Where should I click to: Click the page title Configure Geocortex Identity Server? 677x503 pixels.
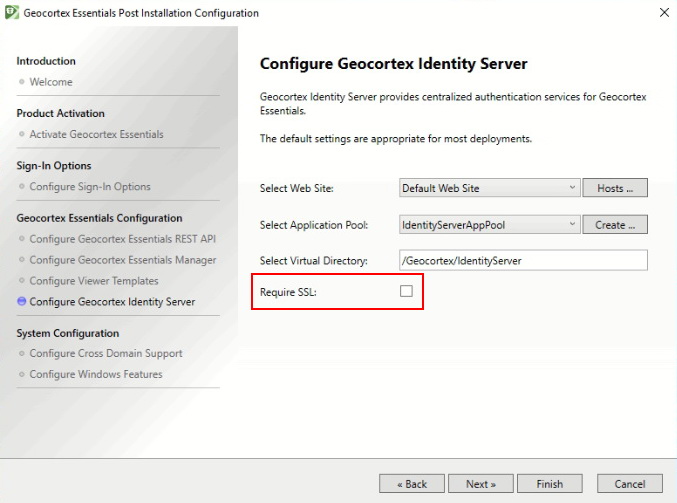(x=393, y=64)
